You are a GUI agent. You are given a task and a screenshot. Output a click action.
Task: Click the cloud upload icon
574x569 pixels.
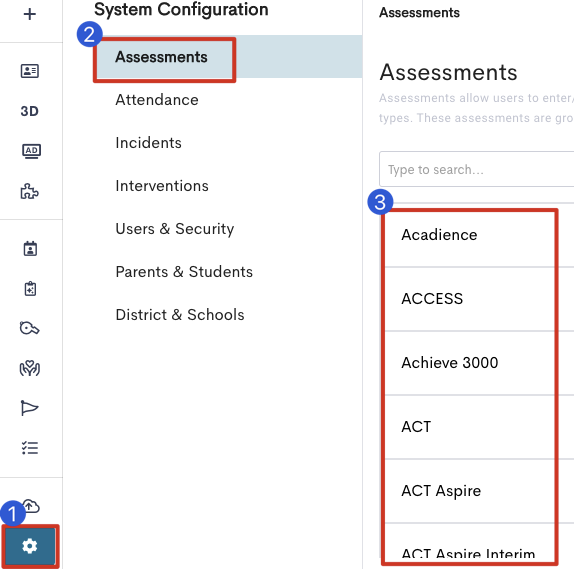tap(32, 506)
